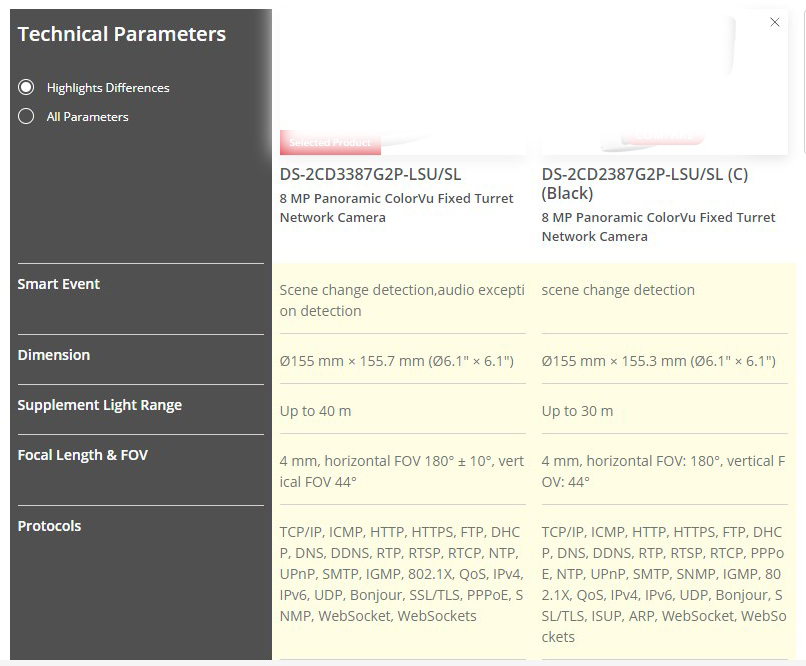Click the 155.3 mm dimension value
This screenshot has width=806, height=666.
658,361
